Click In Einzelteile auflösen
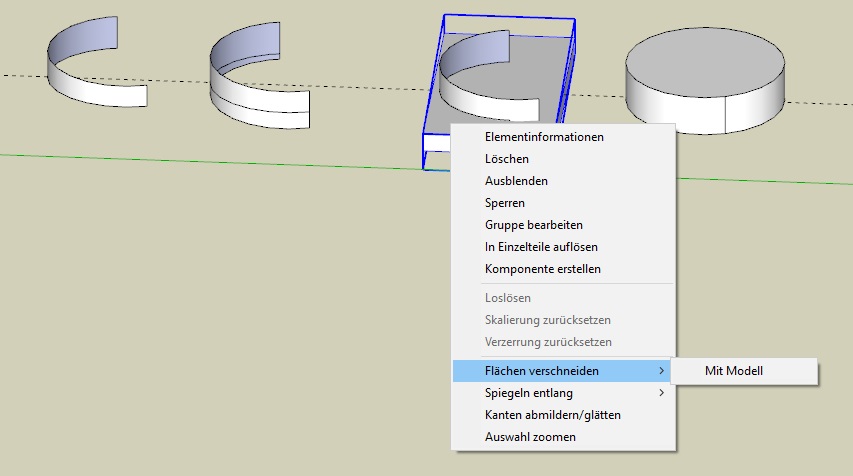The height and width of the screenshot is (476, 853). [x=541, y=247]
